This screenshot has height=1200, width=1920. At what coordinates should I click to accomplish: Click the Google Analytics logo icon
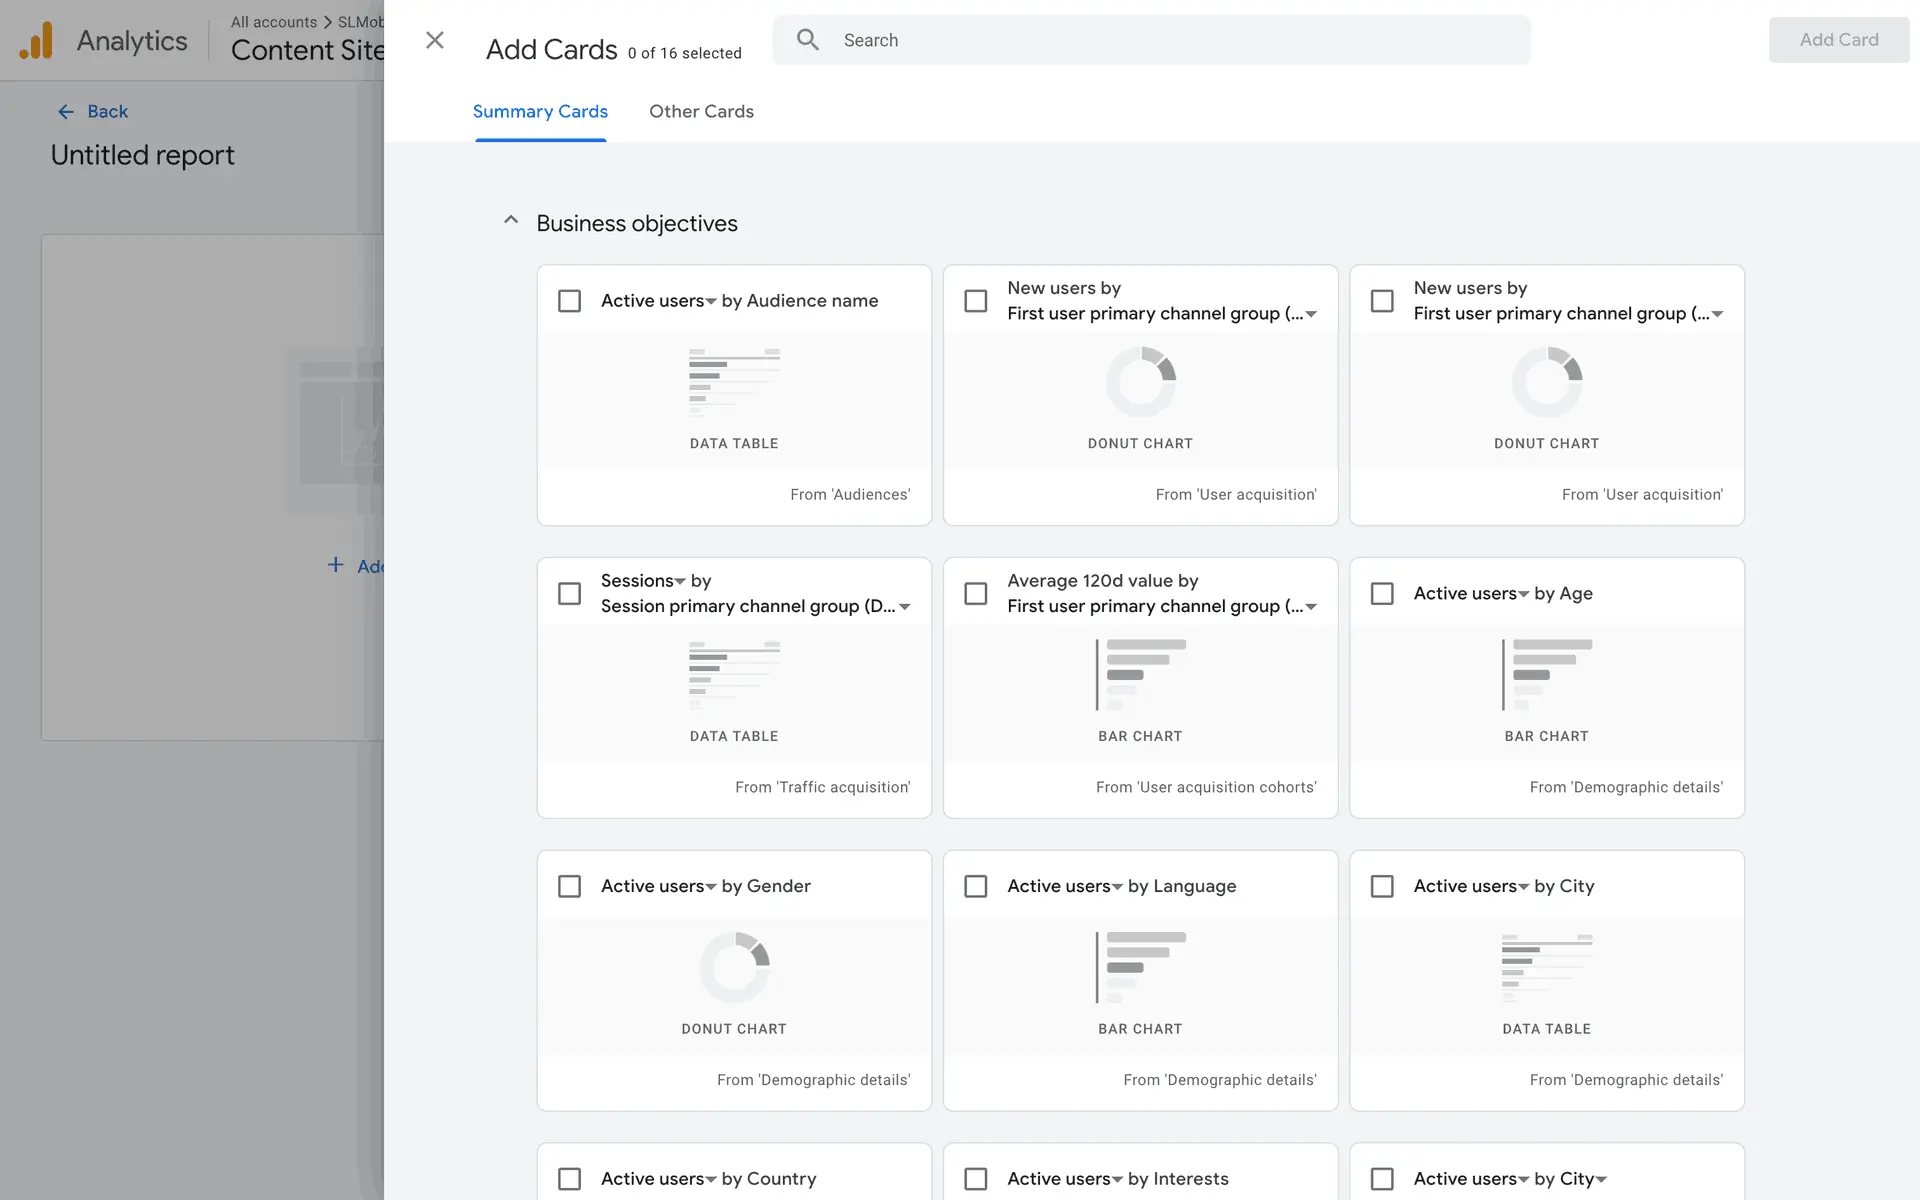click(x=37, y=41)
